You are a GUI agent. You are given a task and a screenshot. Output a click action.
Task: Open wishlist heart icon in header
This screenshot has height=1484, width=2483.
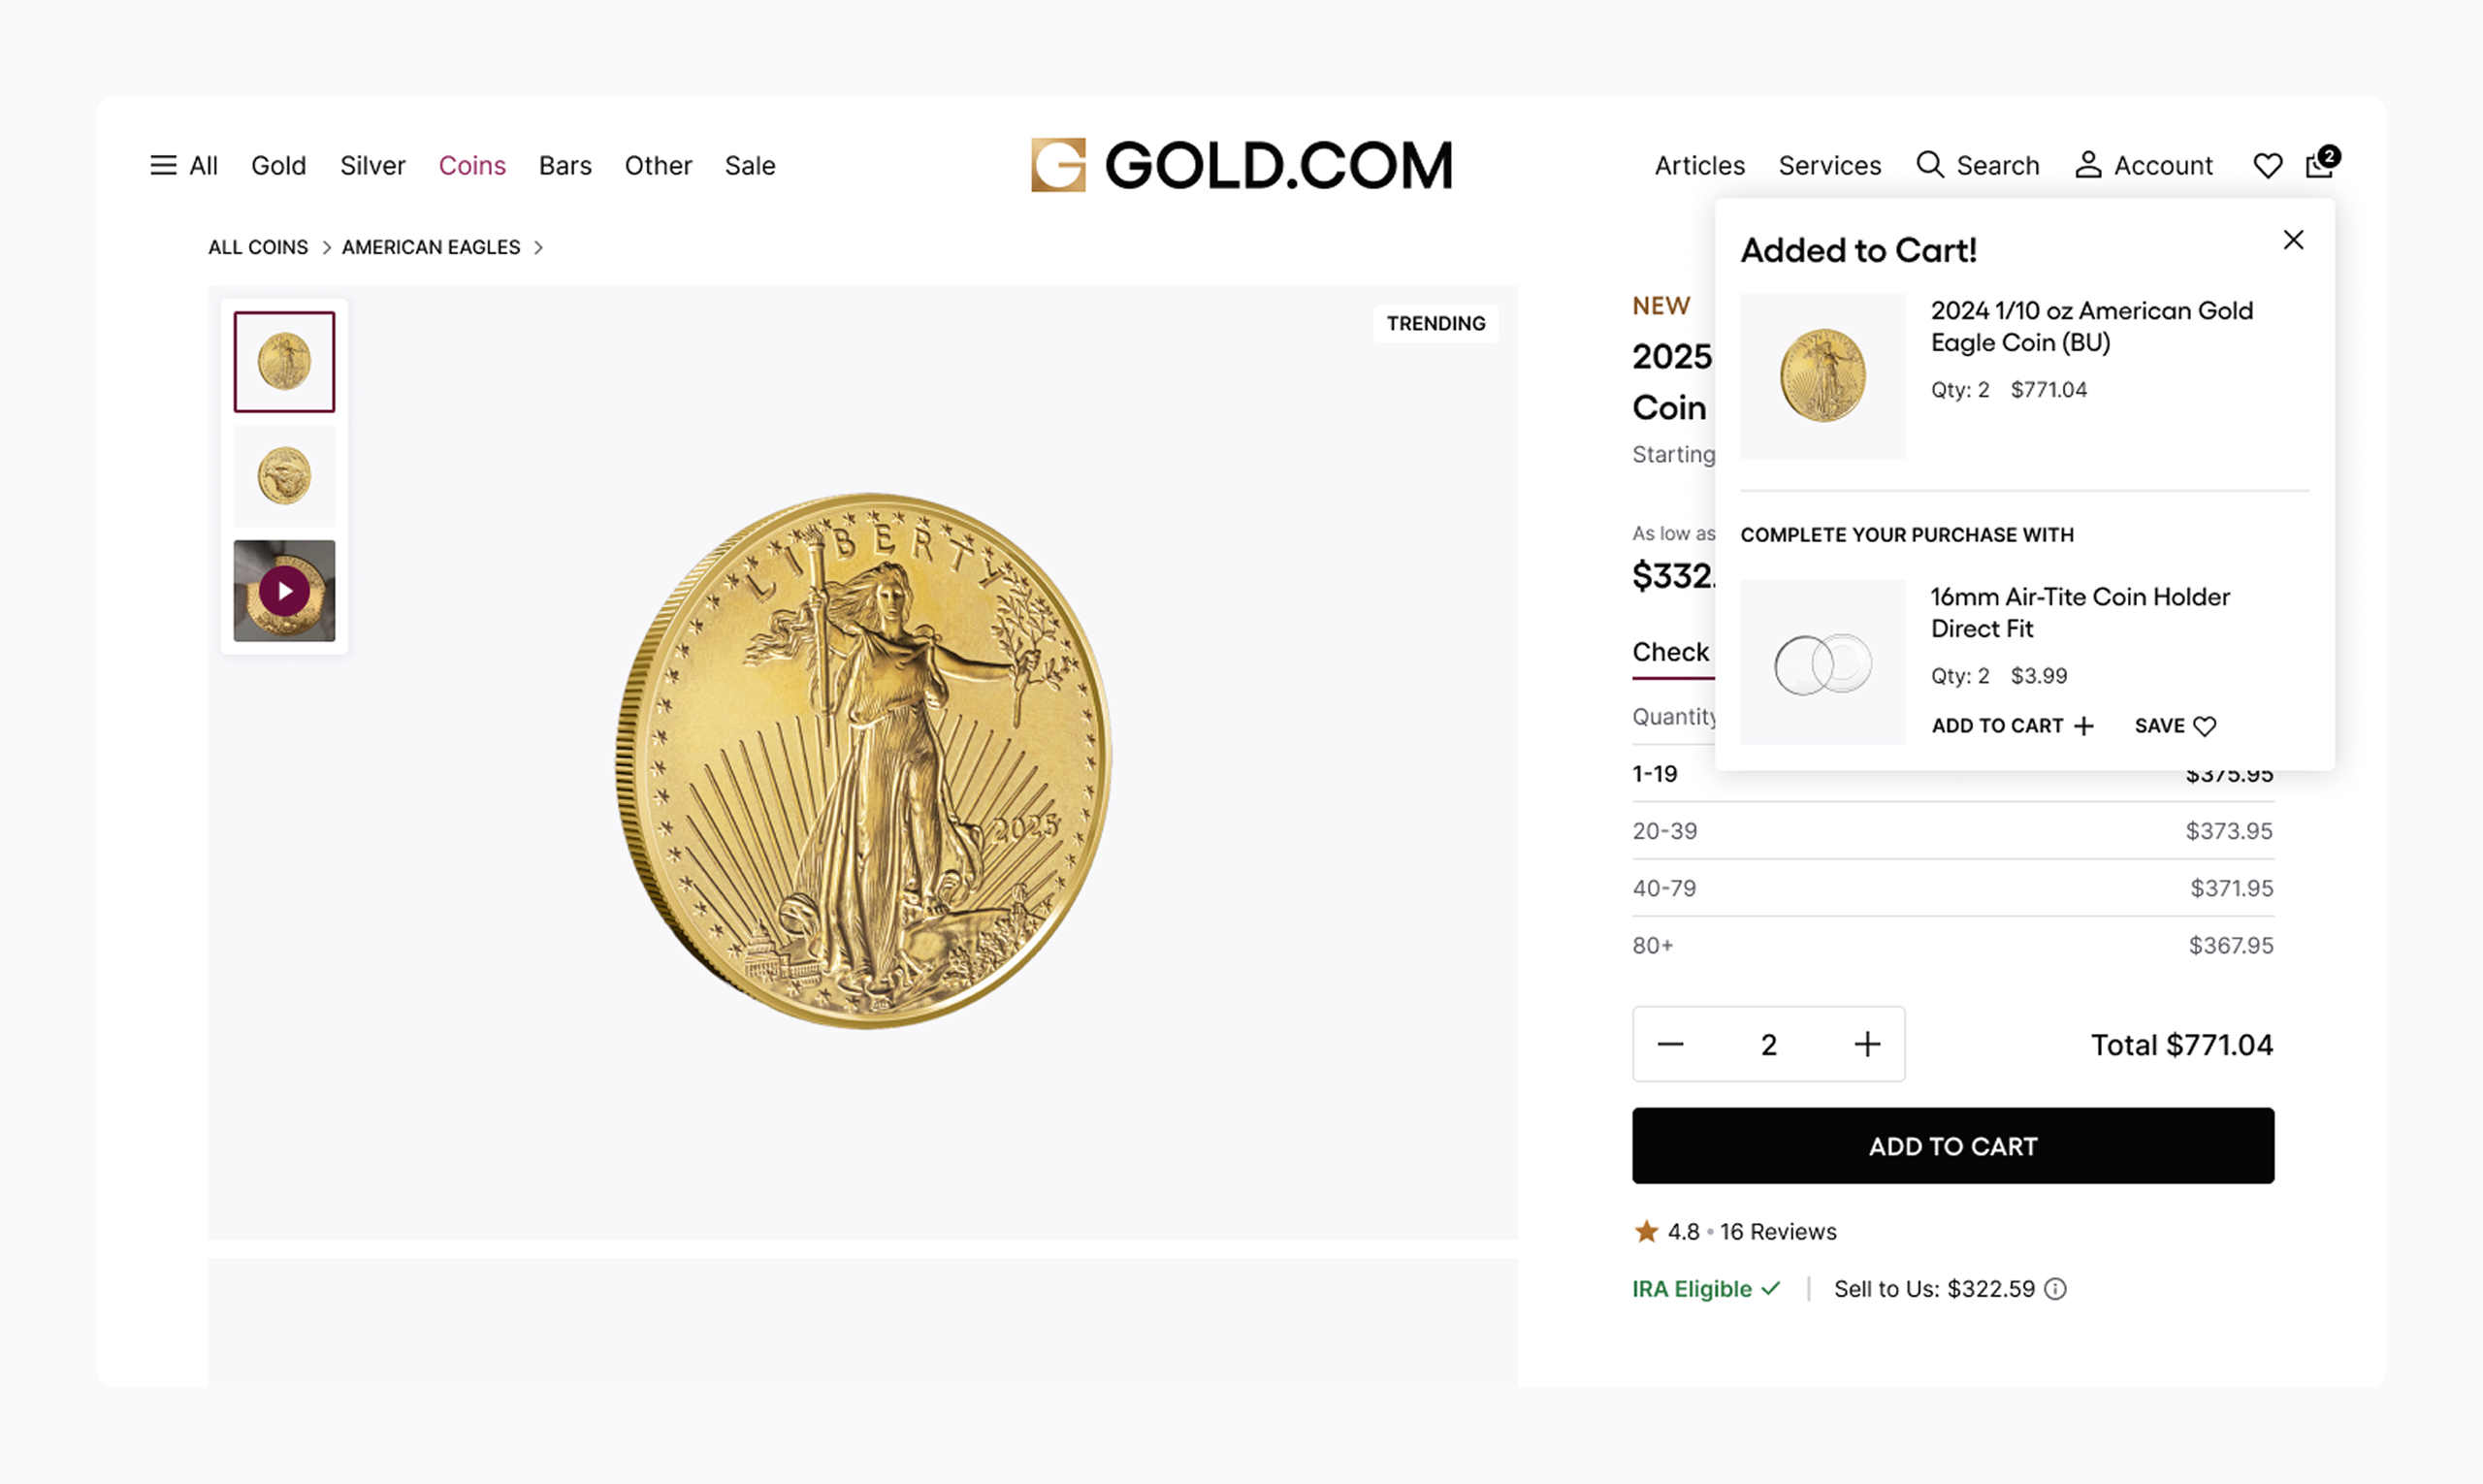[x=2267, y=165]
